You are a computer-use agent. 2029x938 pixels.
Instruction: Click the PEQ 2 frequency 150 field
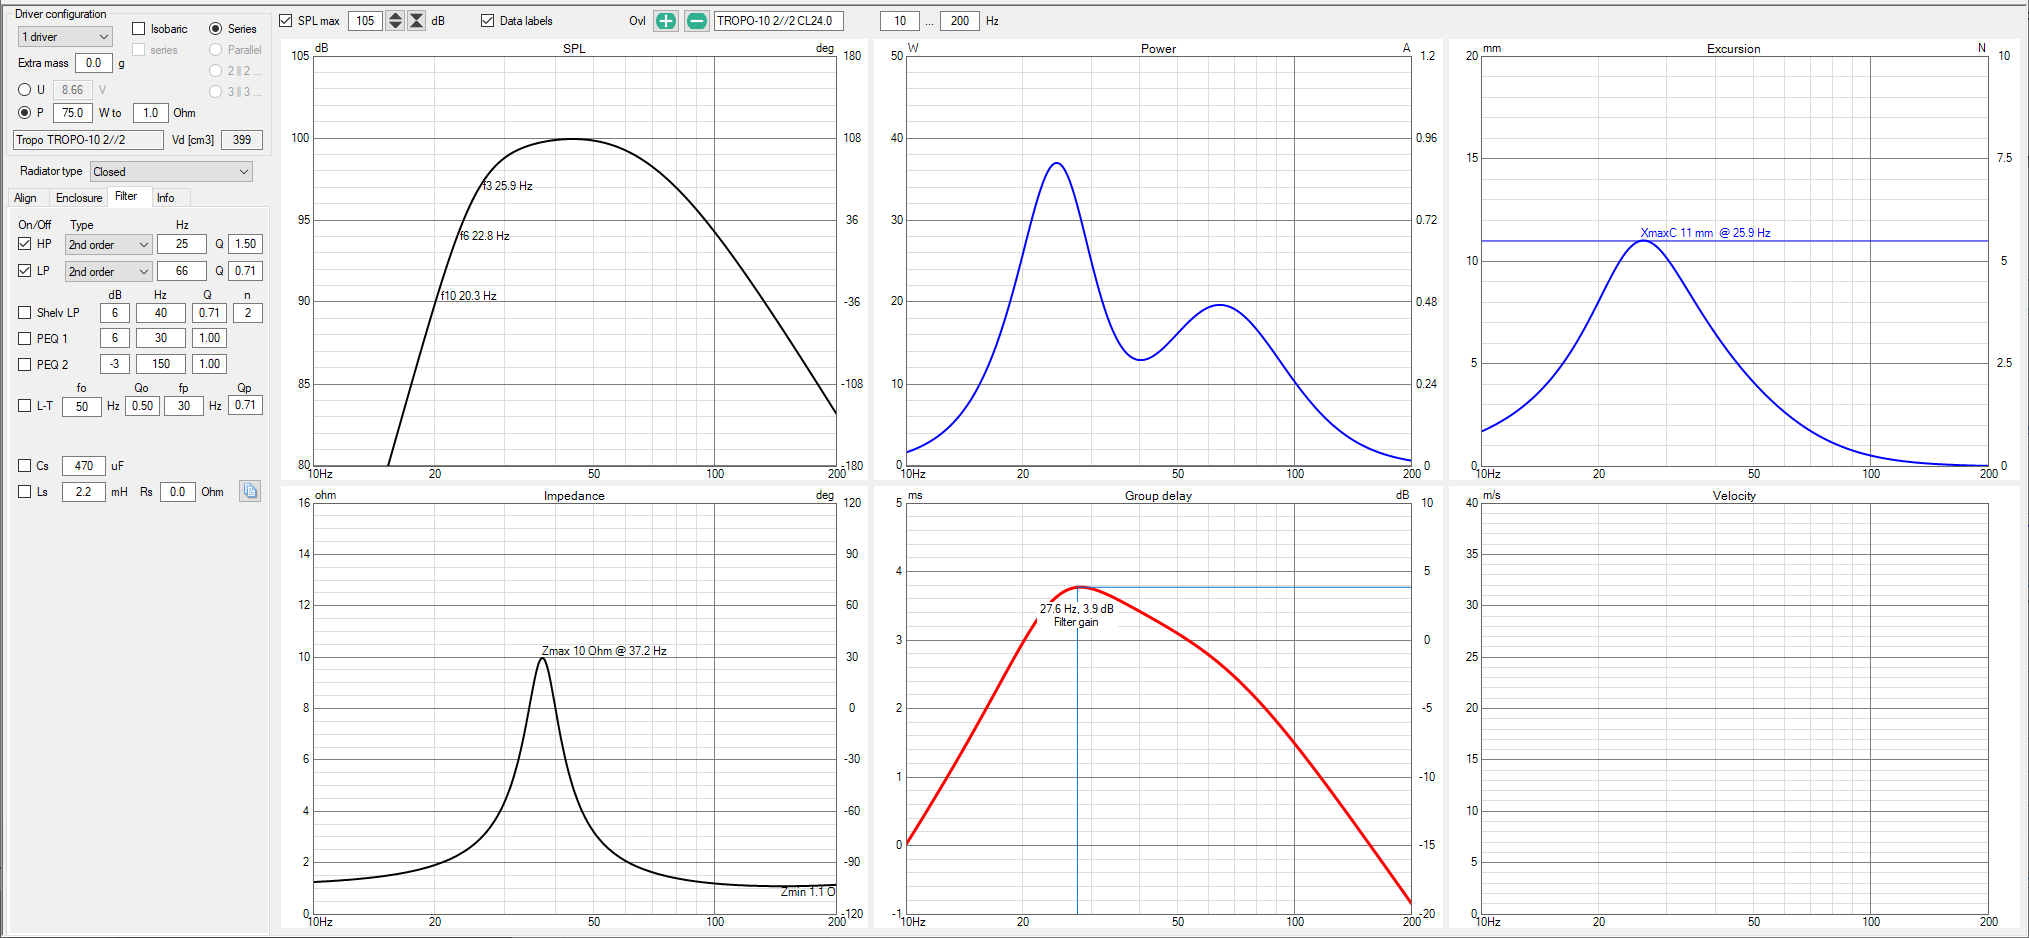click(x=161, y=364)
